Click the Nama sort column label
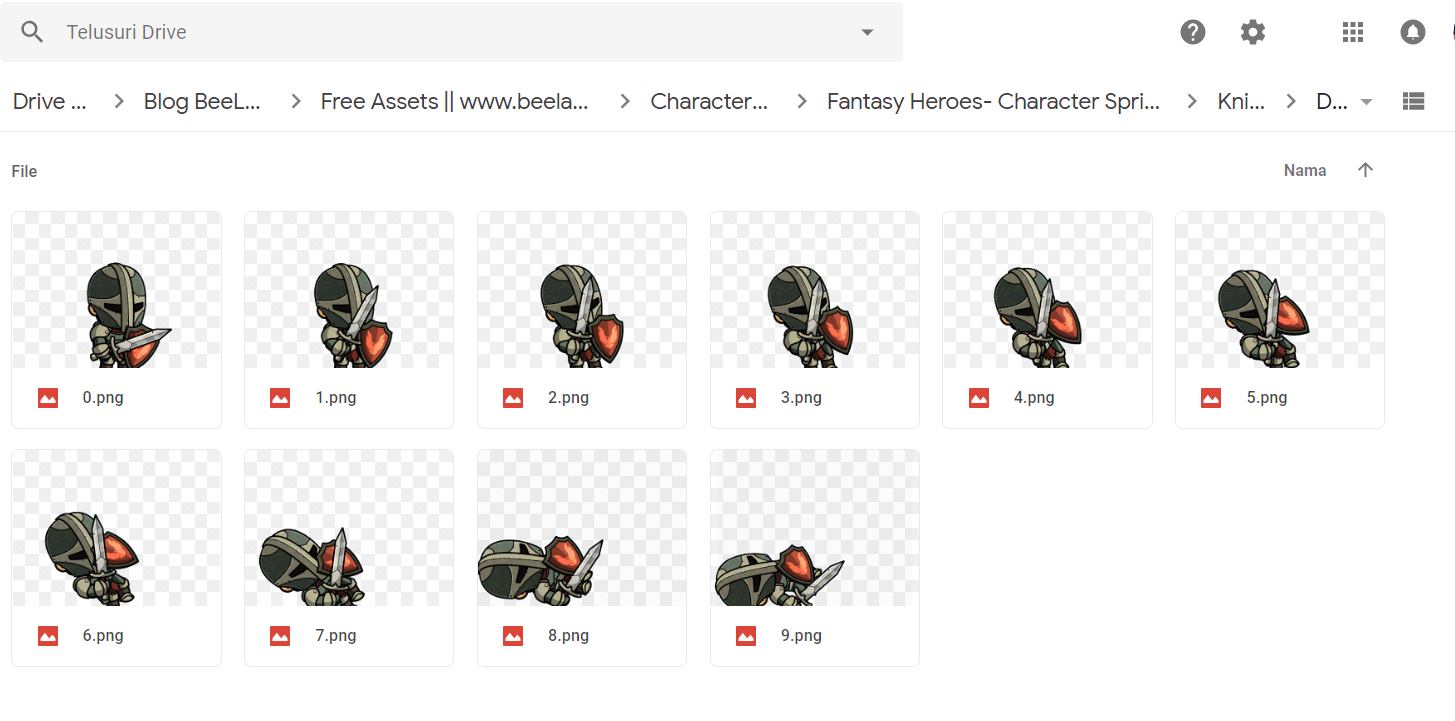The image size is (1455, 721). point(1305,171)
